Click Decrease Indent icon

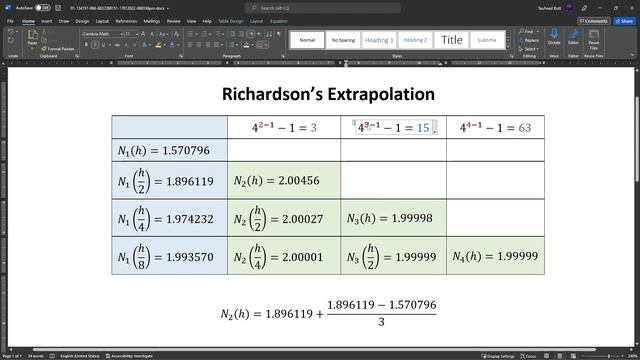pyautogui.click(x=232, y=34)
